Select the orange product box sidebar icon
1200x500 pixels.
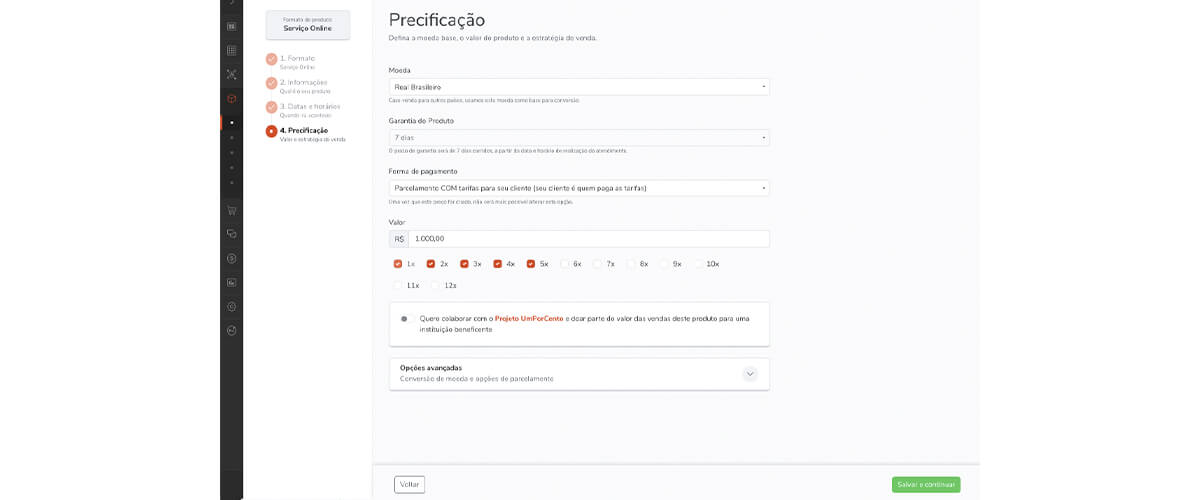click(x=231, y=99)
